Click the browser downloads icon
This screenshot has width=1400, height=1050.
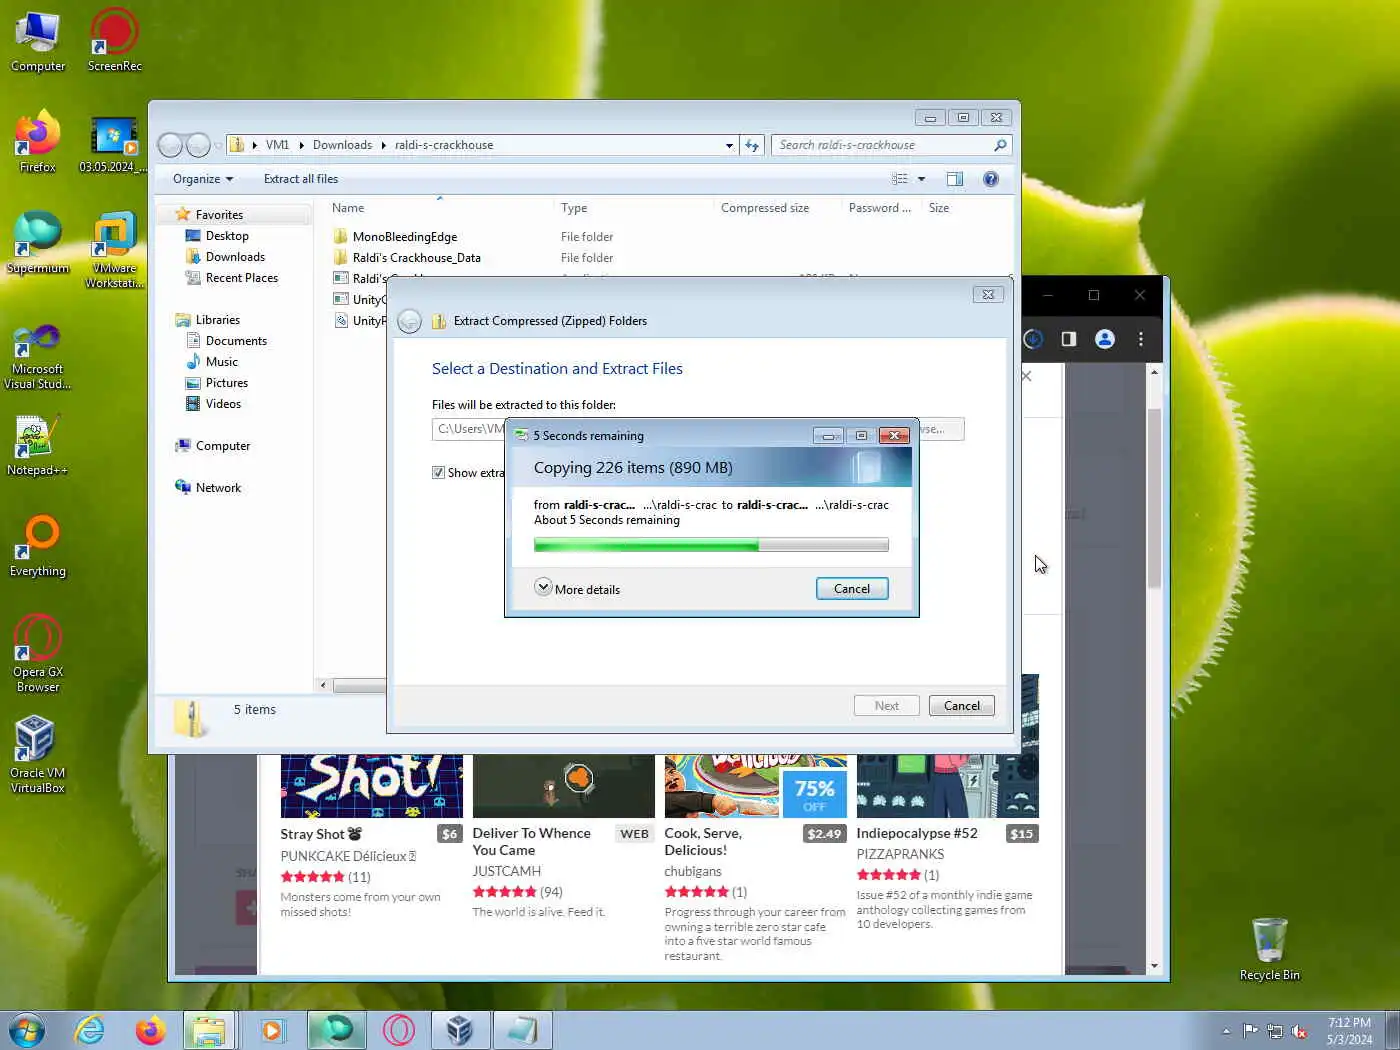1034,339
